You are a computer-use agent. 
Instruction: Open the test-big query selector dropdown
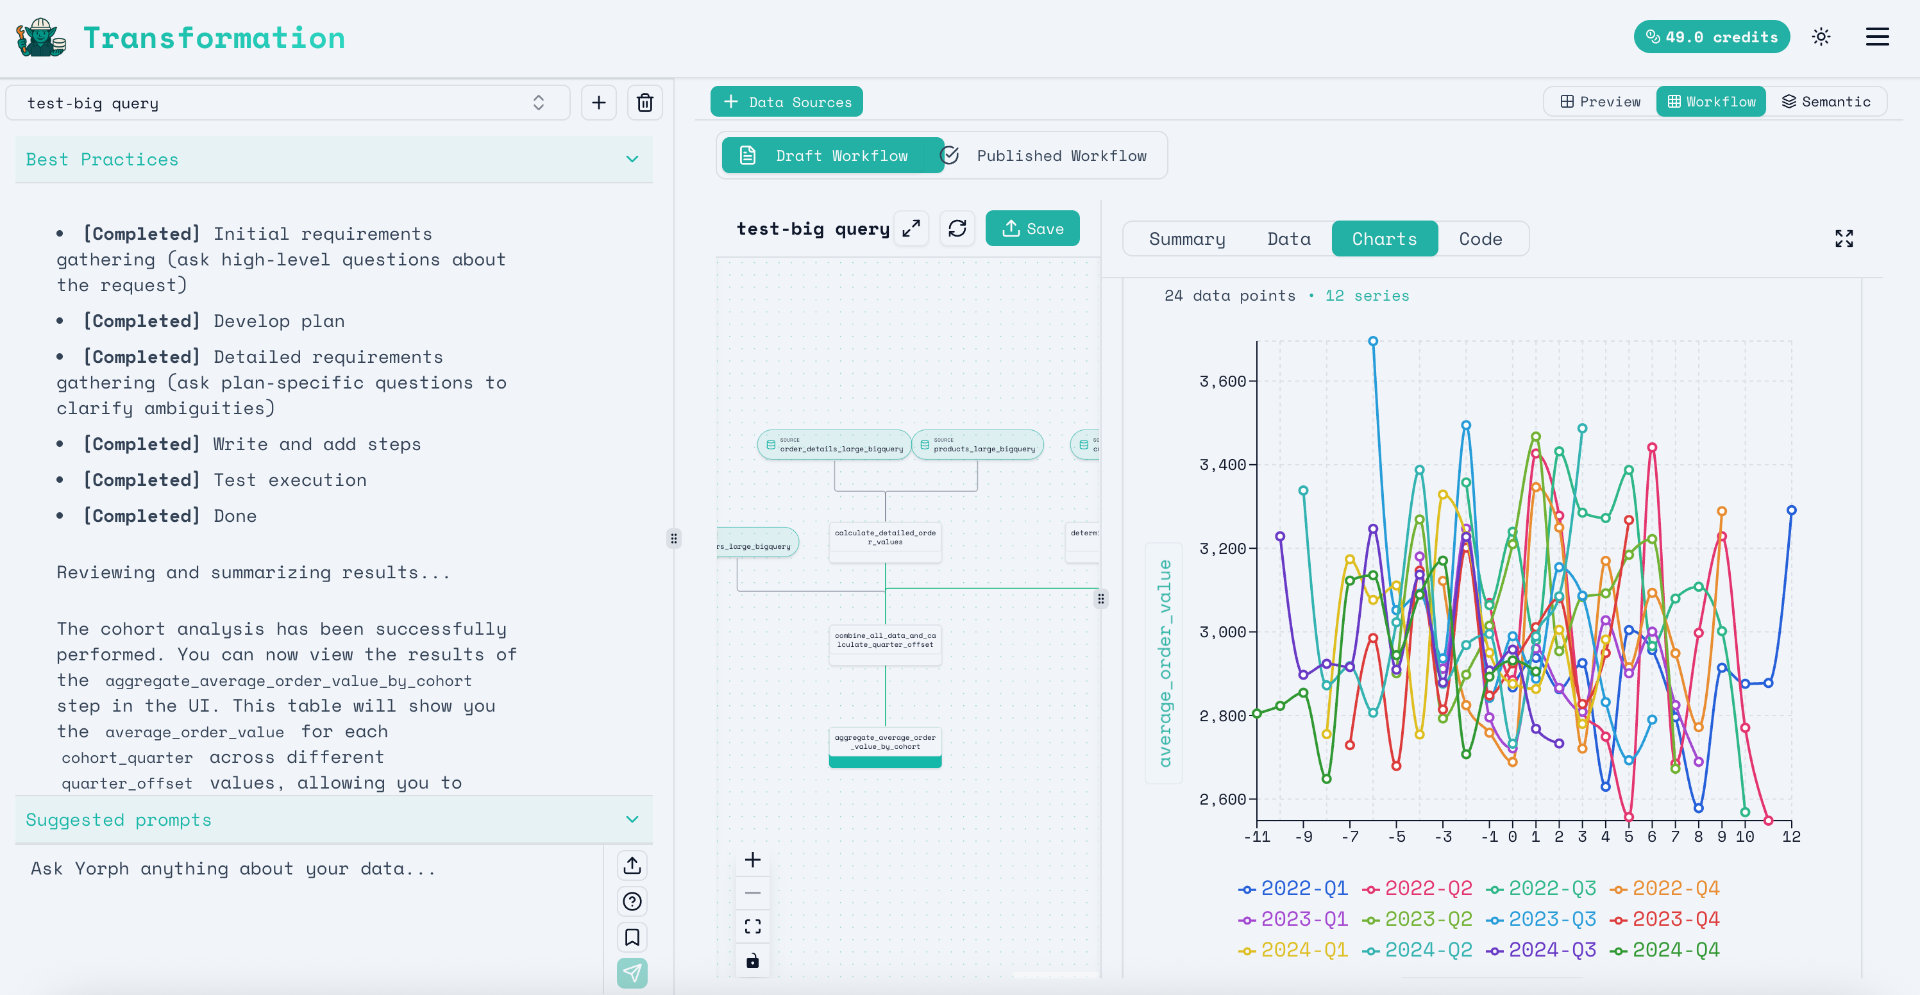point(538,102)
